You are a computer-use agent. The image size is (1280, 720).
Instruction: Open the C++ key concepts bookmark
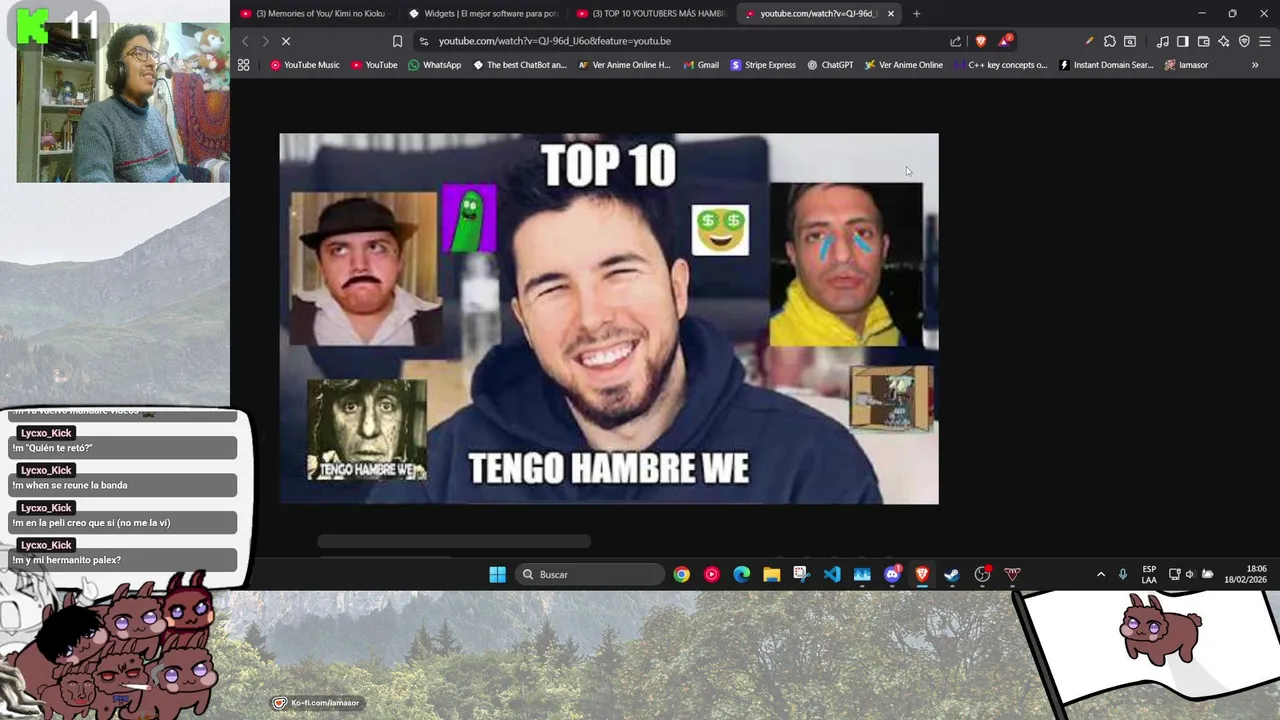tap(1001, 65)
